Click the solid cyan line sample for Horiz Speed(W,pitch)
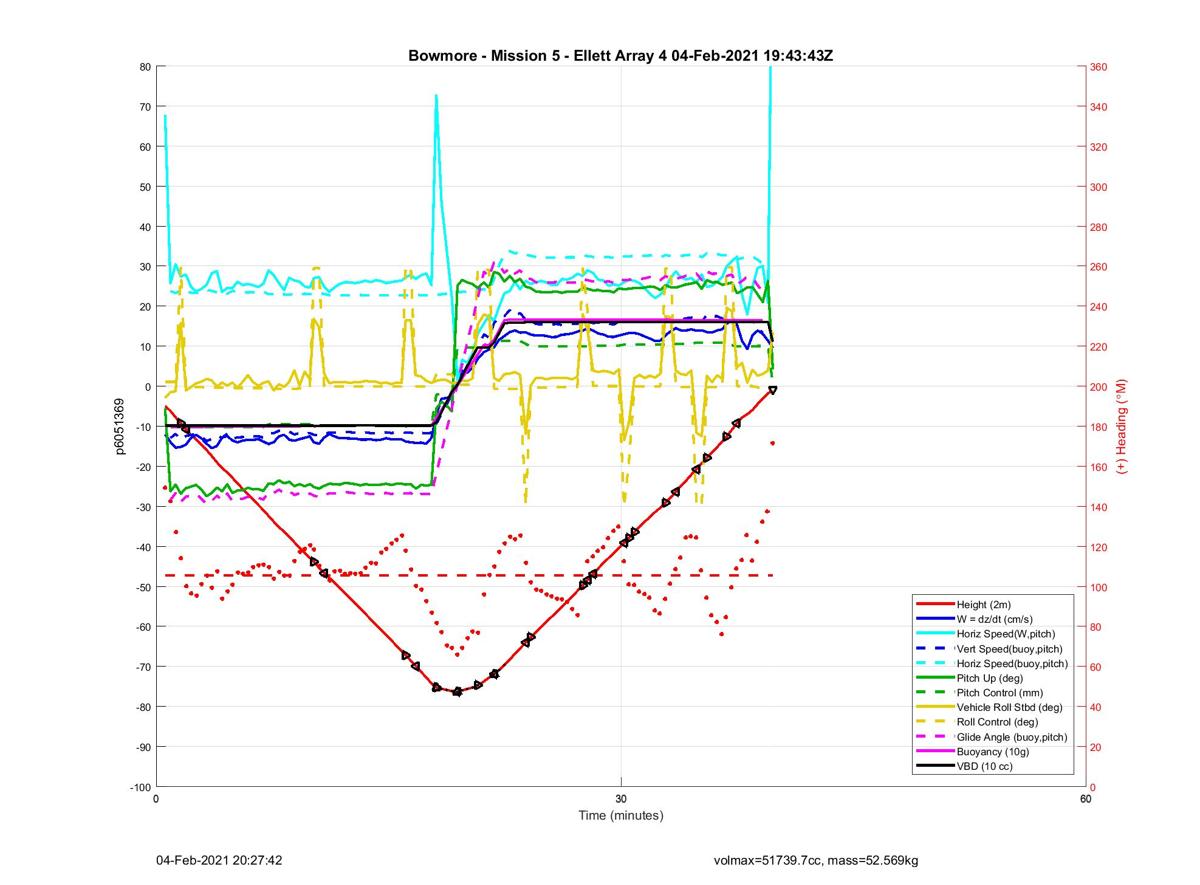The height and width of the screenshot is (885, 1200). point(935,633)
